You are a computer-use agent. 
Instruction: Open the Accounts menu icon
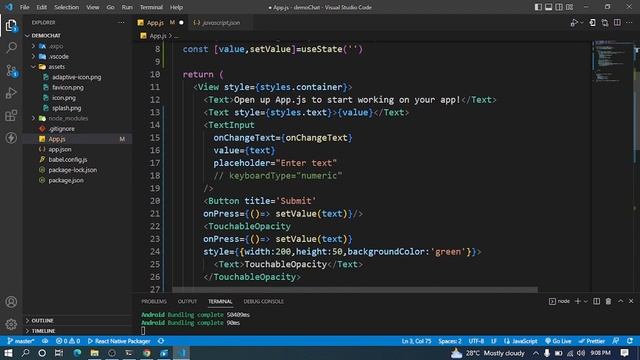pyautogui.click(x=11, y=302)
